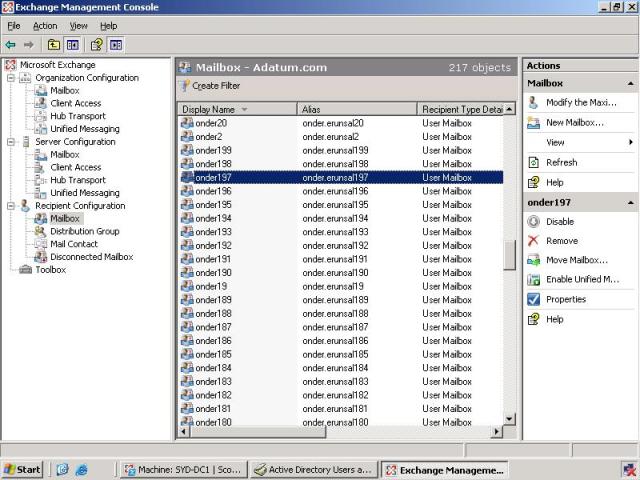Click Modify the Maxi... action

pos(581,102)
